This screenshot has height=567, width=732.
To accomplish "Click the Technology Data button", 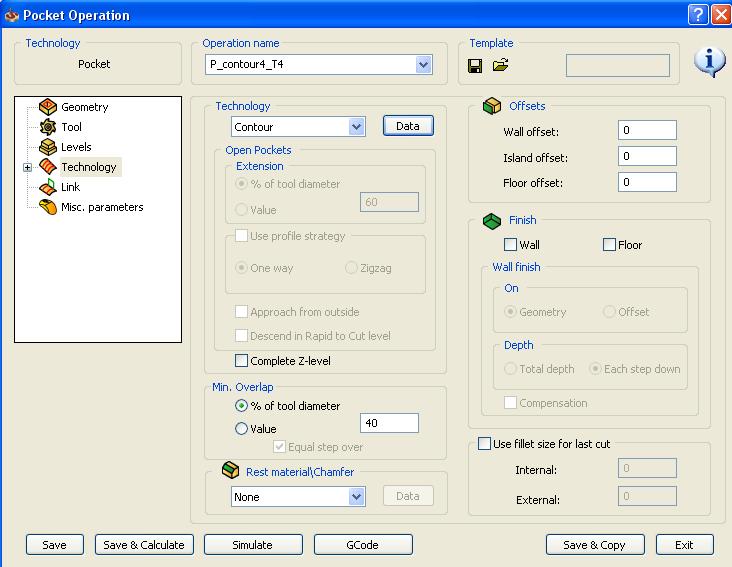I will tap(408, 126).
